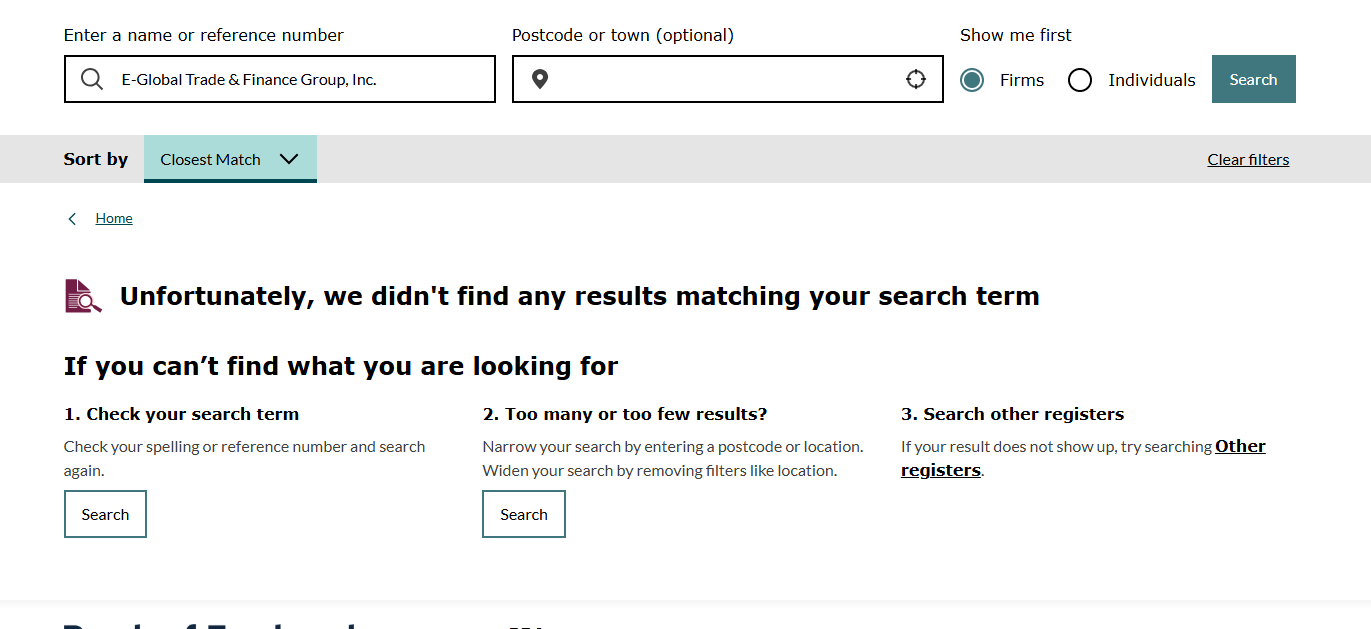The image size is (1371, 629).
Task: Go to Home breadcrumb link
Action: pos(114,219)
